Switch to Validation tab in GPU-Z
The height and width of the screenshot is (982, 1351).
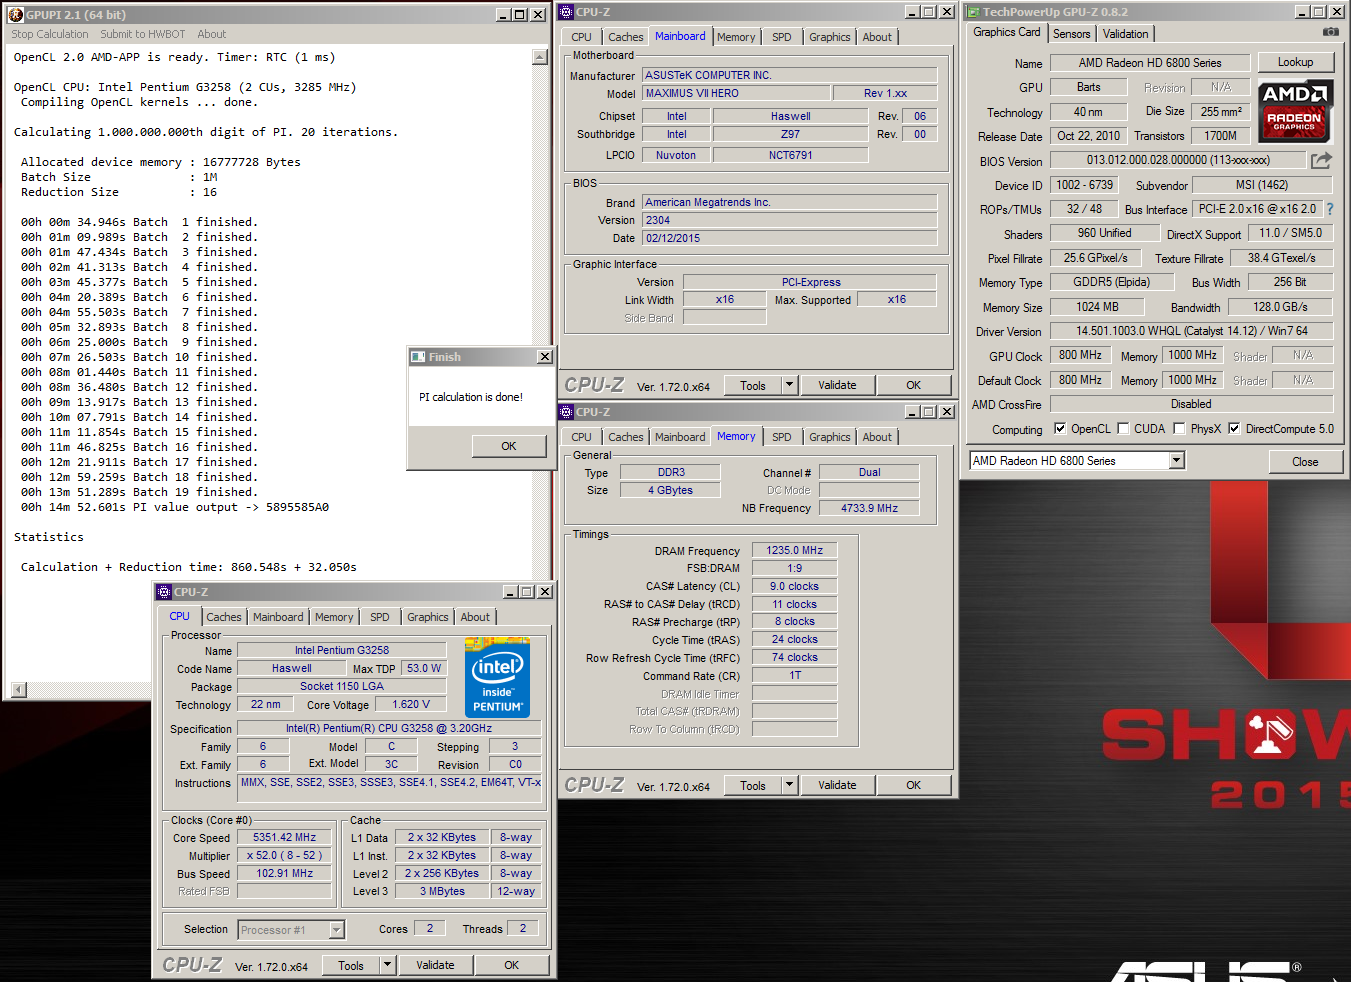1126,34
